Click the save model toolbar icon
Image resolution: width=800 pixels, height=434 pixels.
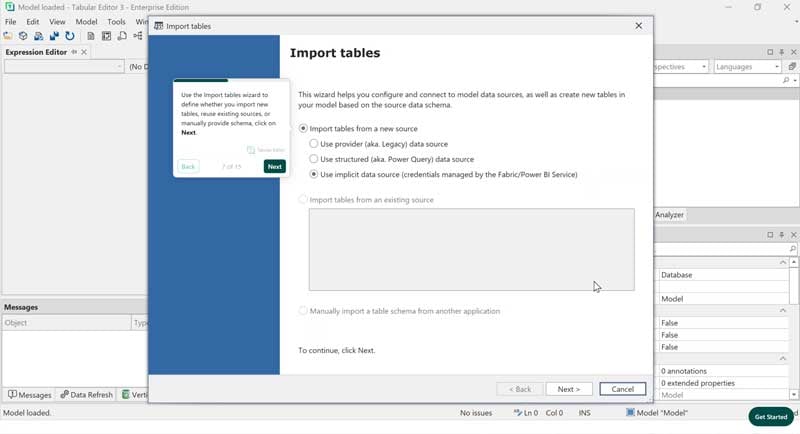(x=38, y=36)
